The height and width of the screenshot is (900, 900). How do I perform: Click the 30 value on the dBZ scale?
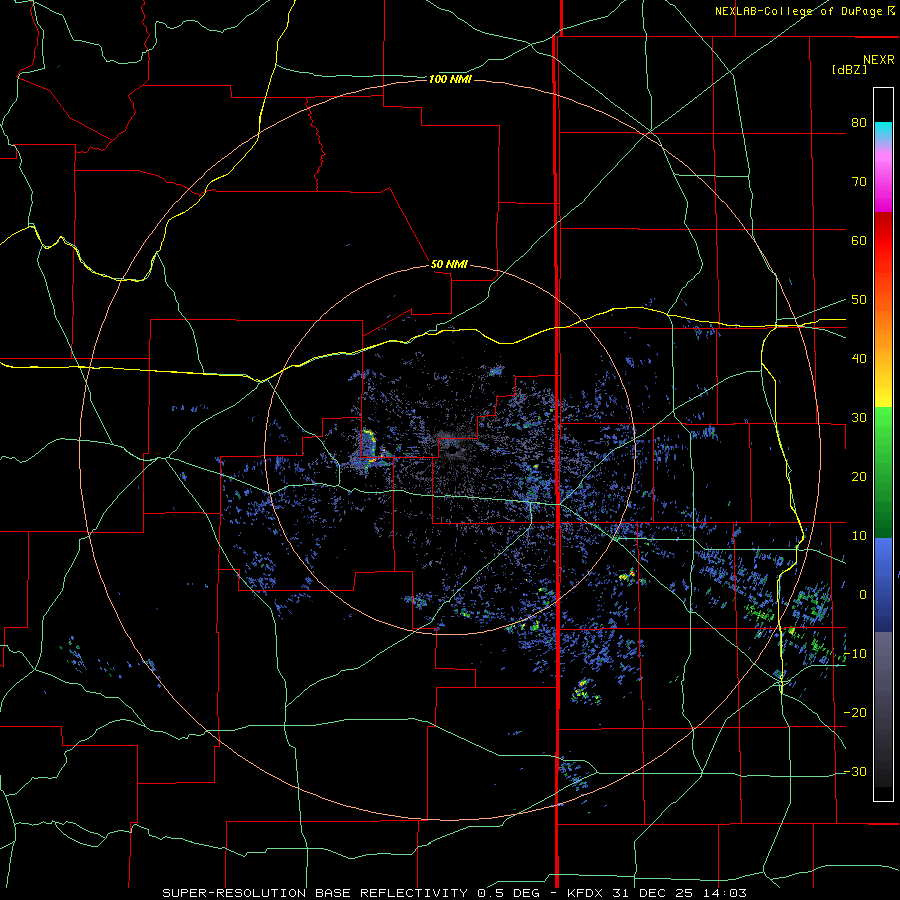pos(859,418)
